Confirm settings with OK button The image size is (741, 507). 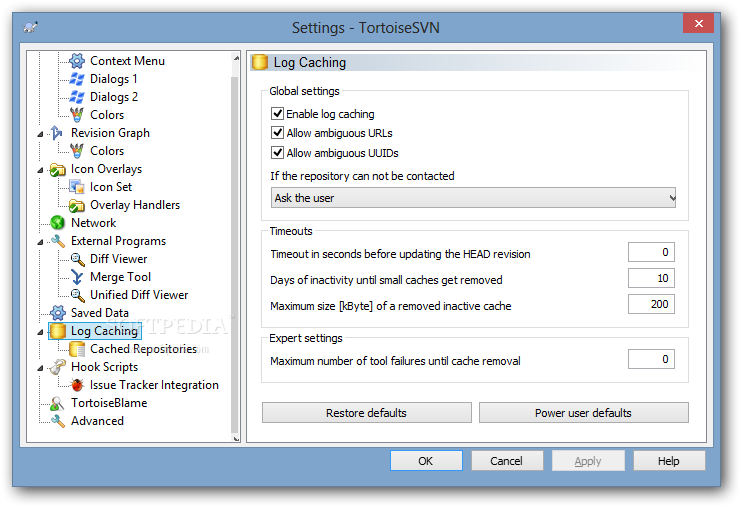426,461
